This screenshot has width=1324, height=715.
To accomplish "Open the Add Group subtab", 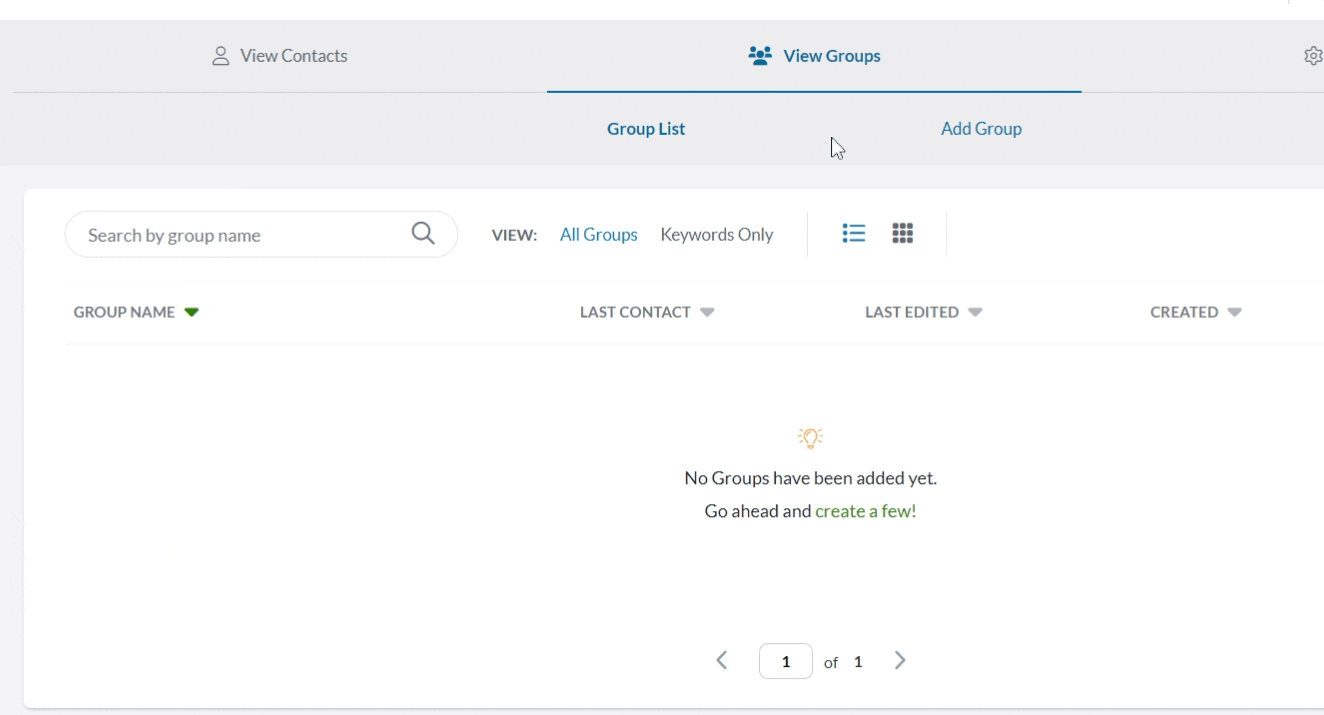I will (x=980, y=129).
